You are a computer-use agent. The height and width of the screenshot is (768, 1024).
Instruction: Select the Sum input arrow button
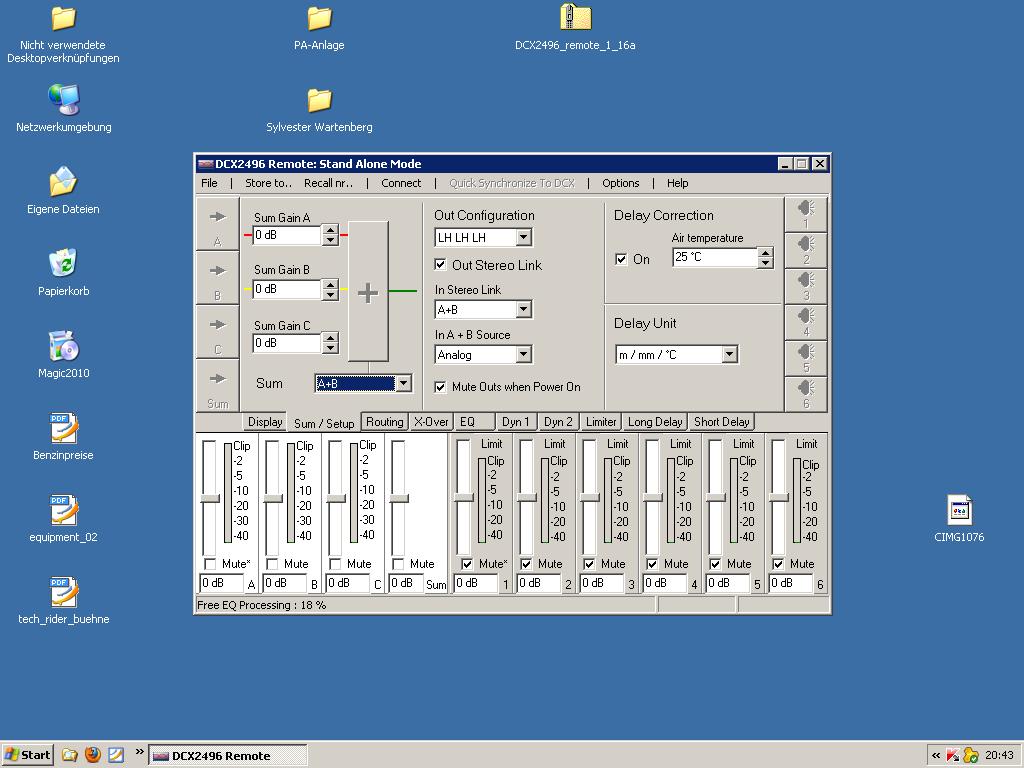point(217,386)
